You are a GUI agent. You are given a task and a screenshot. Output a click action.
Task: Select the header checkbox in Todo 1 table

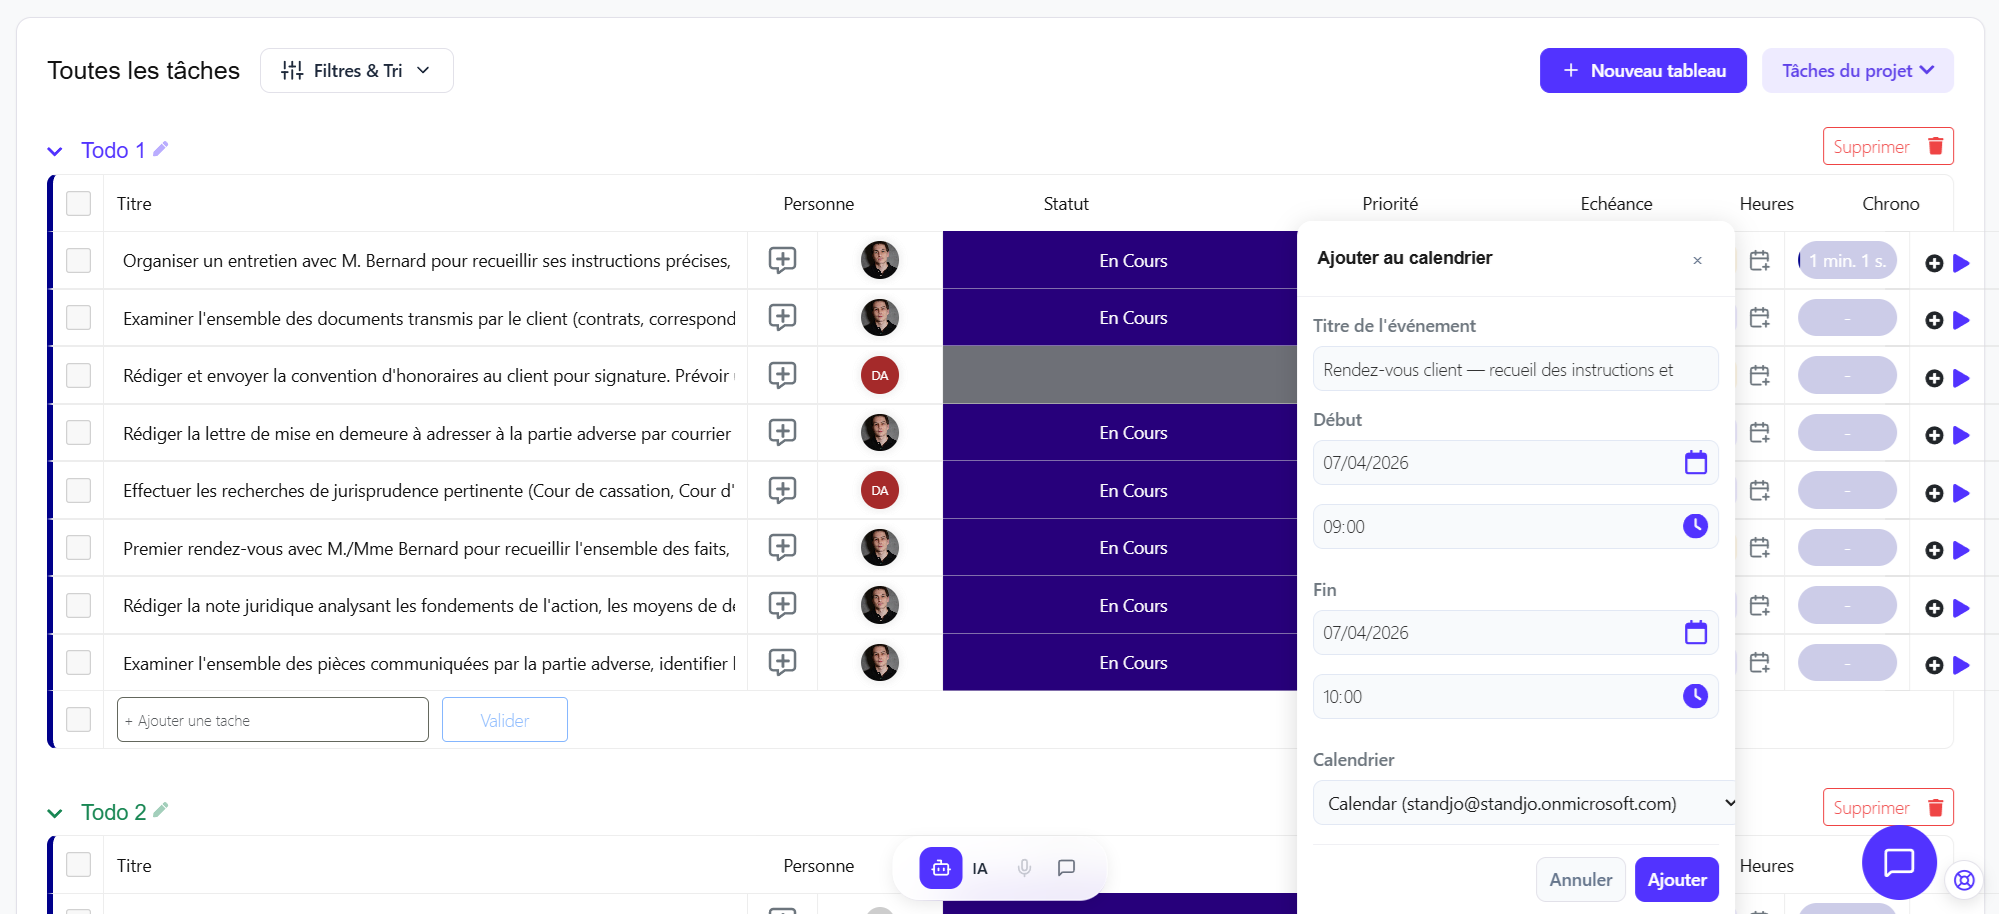78,204
